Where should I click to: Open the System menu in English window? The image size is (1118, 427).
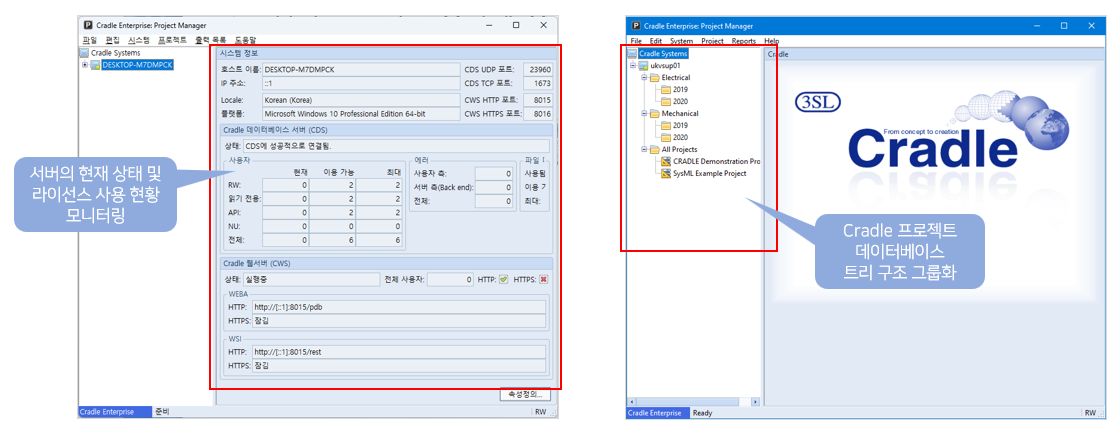682,41
